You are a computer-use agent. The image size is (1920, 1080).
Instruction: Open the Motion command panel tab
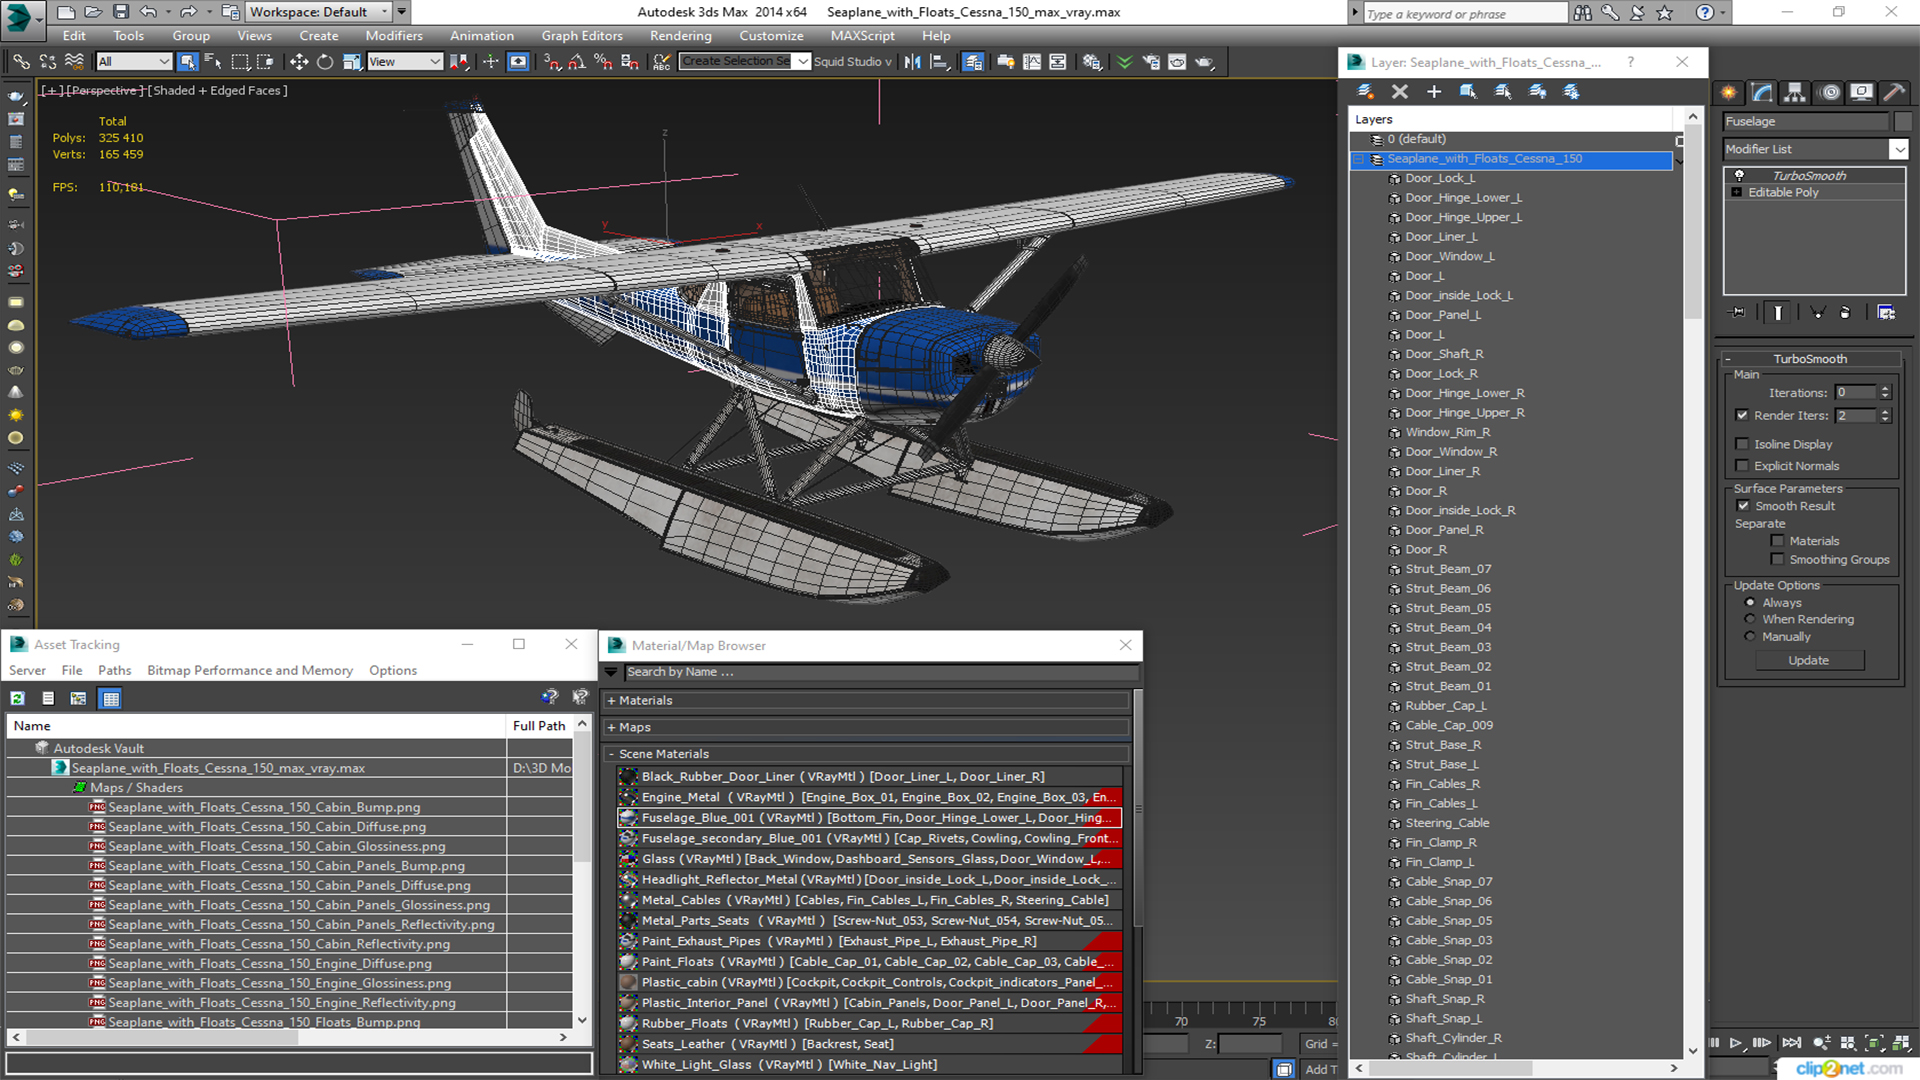[x=1830, y=92]
